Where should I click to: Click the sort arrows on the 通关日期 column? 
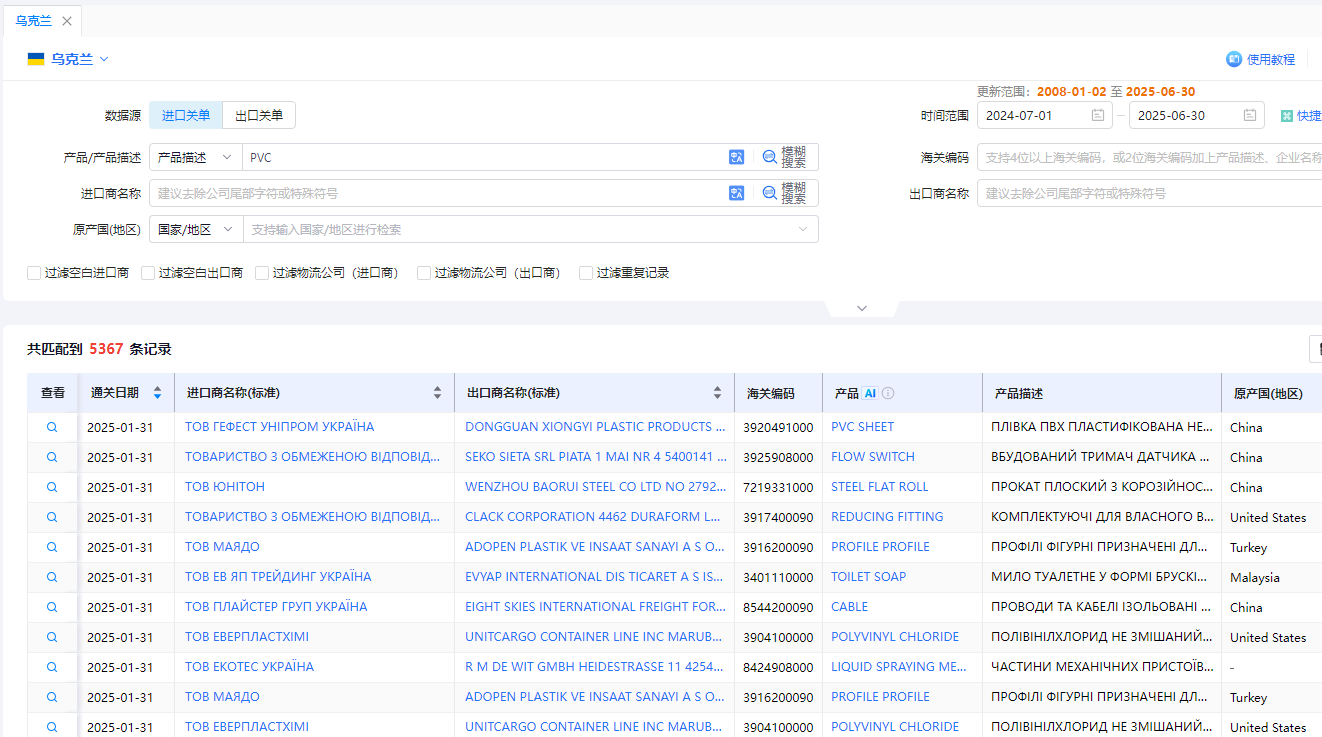tap(157, 393)
